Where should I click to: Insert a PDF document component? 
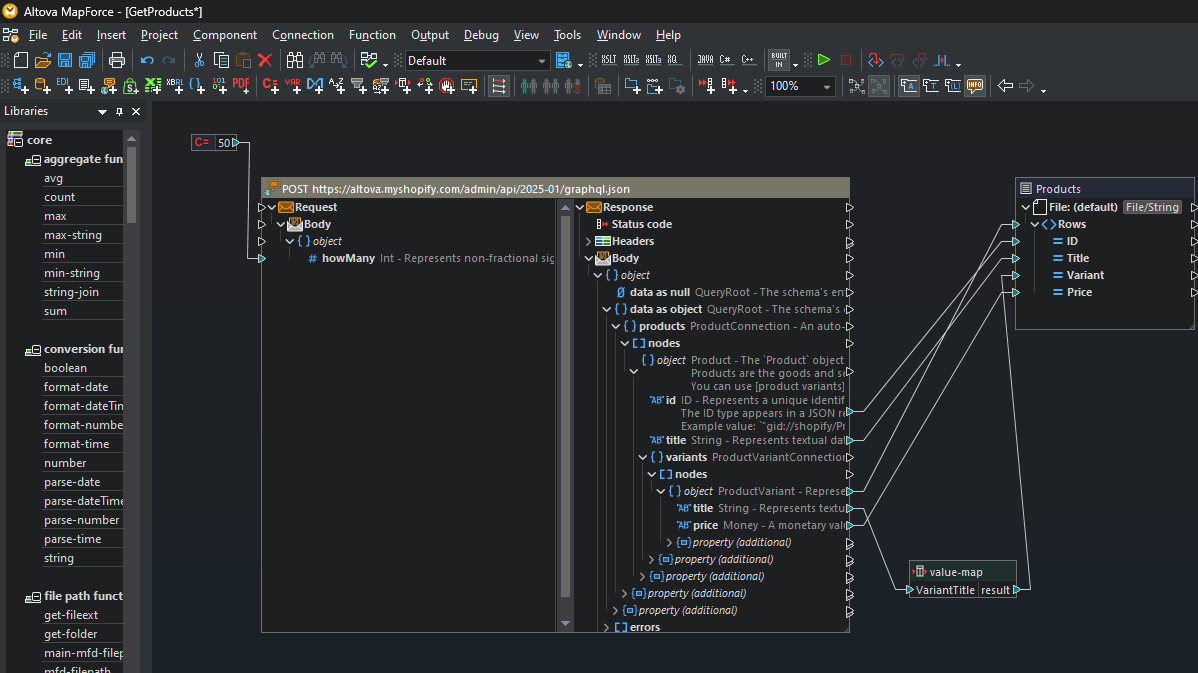point(241,86)
